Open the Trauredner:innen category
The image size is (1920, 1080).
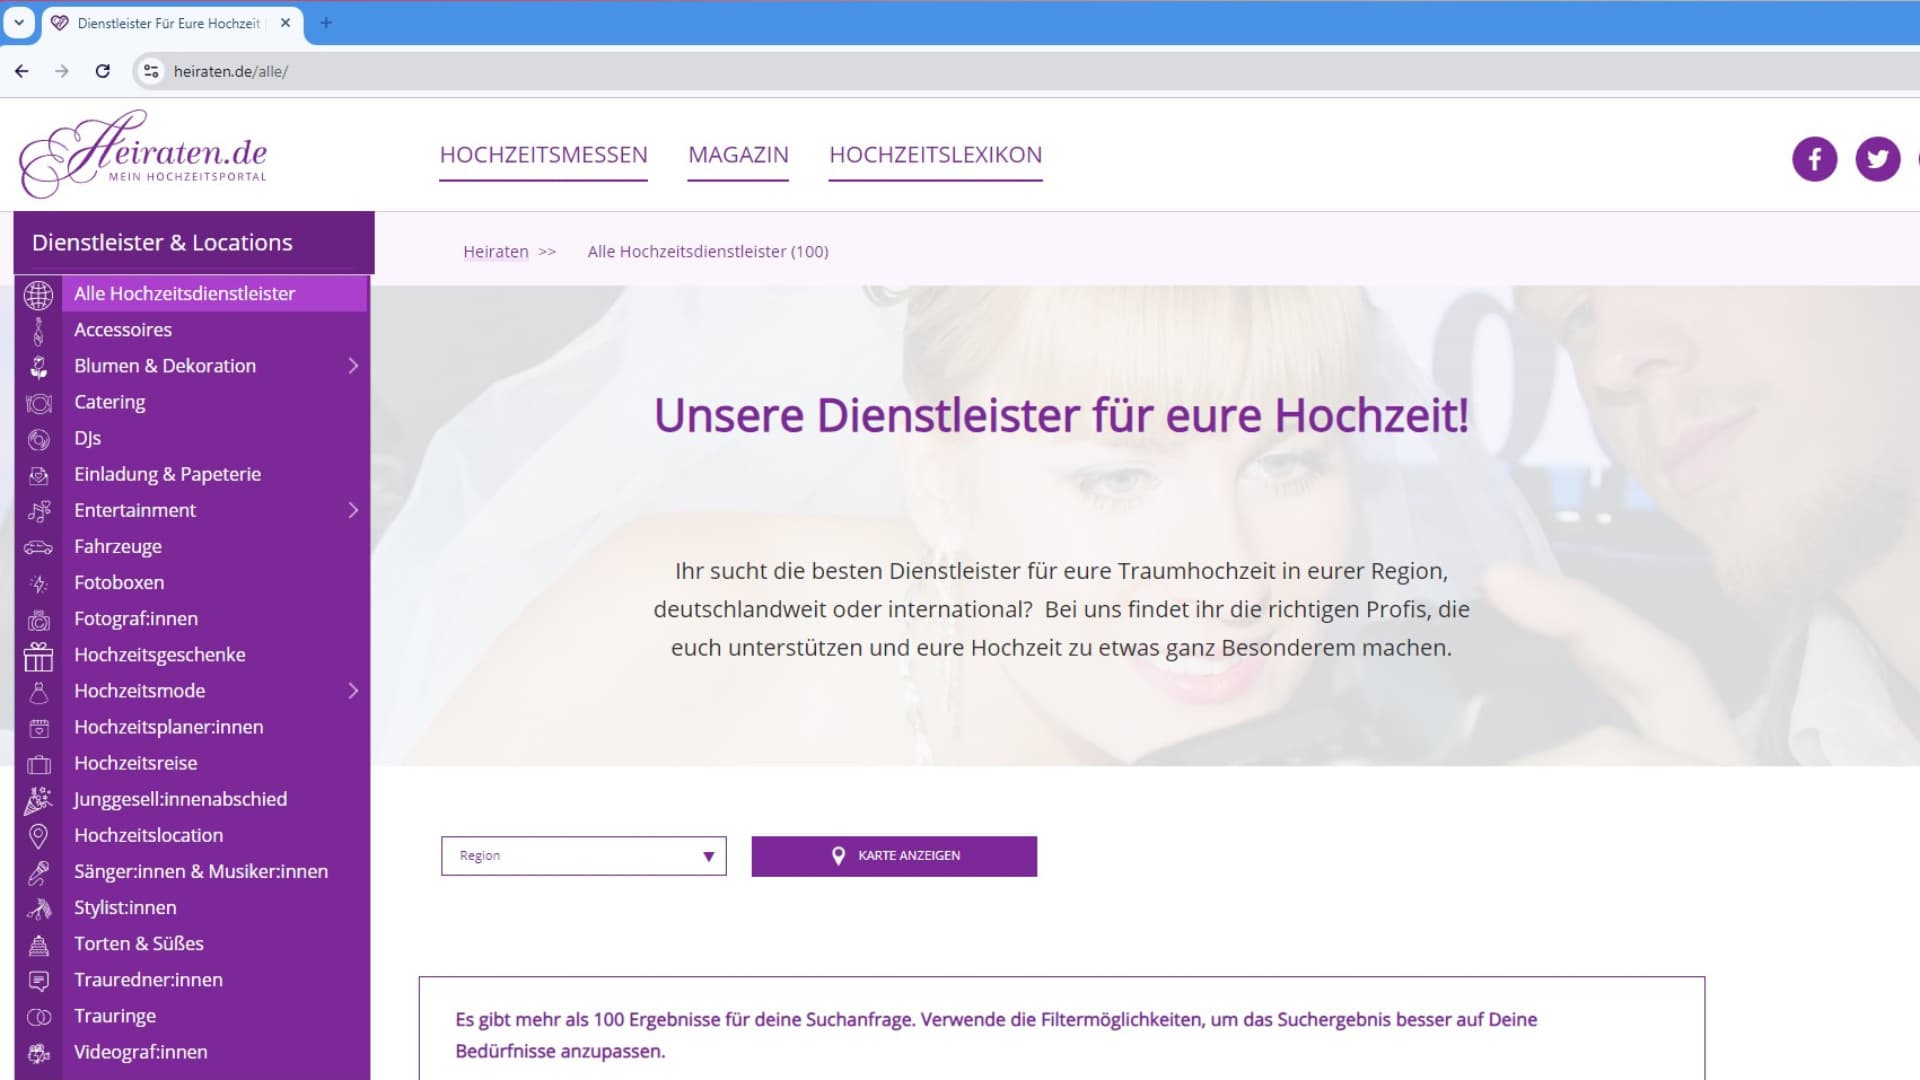click(x=148, y=980)
